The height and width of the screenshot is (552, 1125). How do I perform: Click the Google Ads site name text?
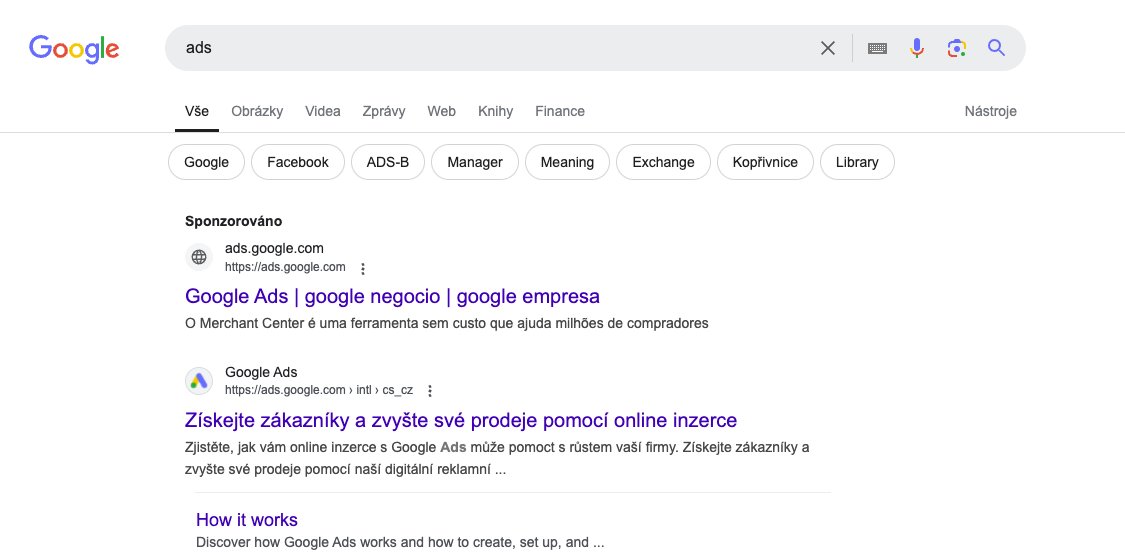pos(261,372)
